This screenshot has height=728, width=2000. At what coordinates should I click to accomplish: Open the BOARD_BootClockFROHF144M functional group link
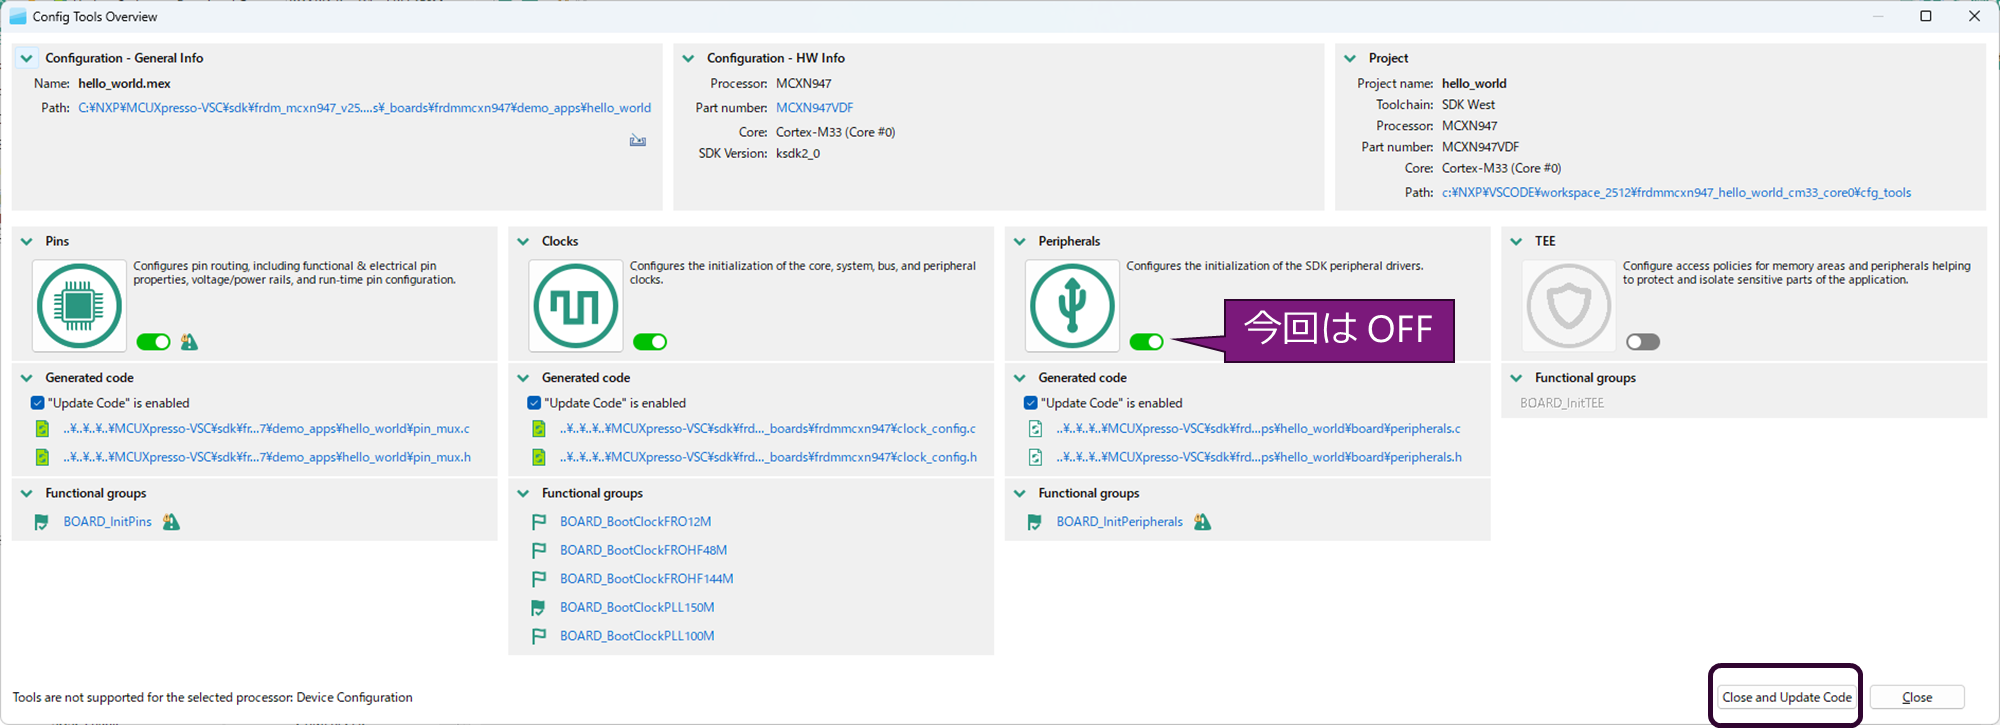point(646,579)
